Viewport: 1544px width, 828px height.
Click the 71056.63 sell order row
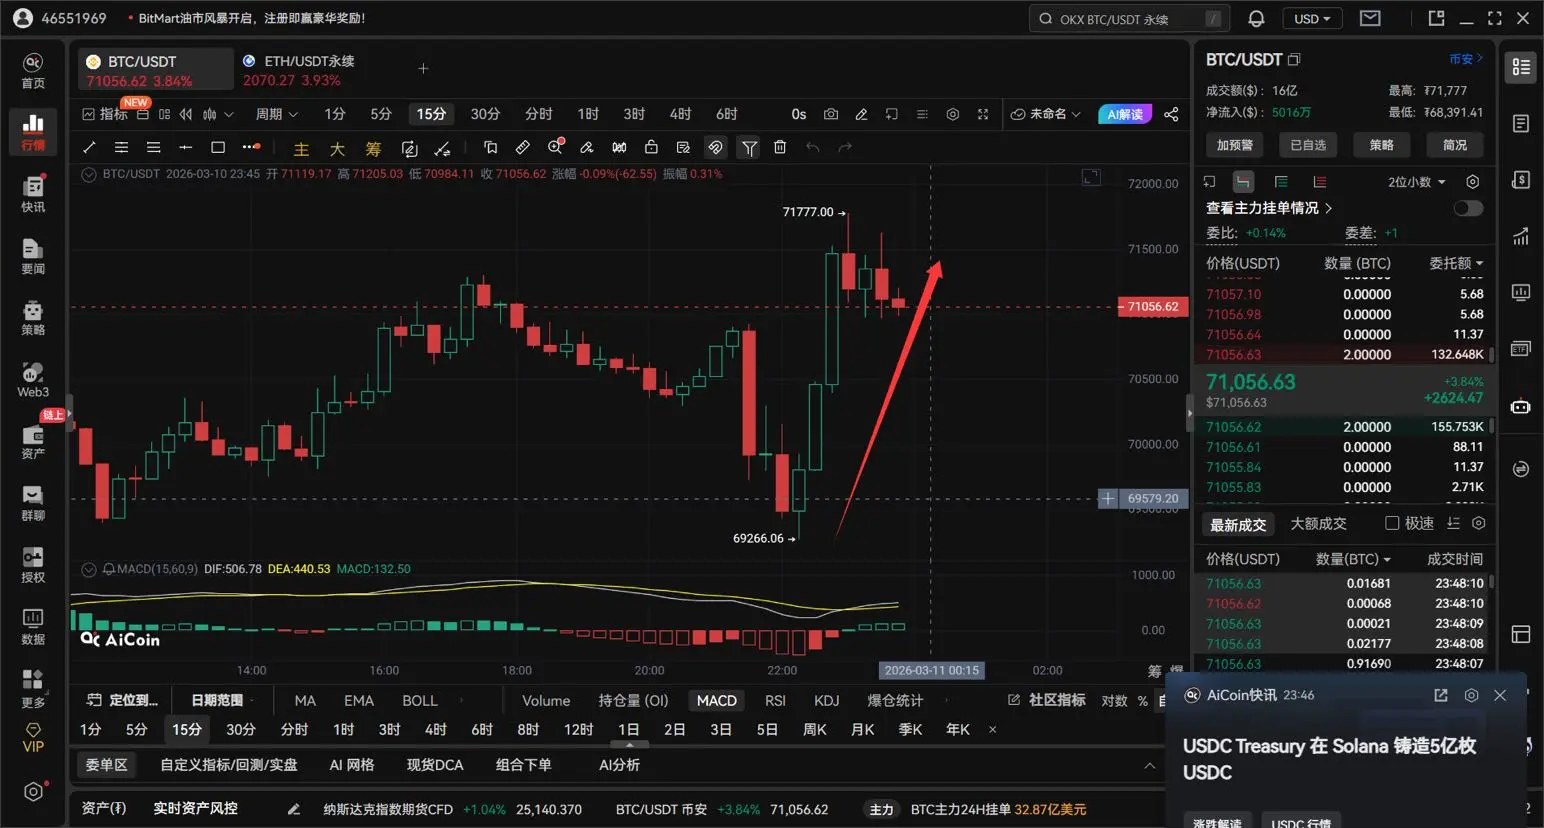click(1344, 355)
